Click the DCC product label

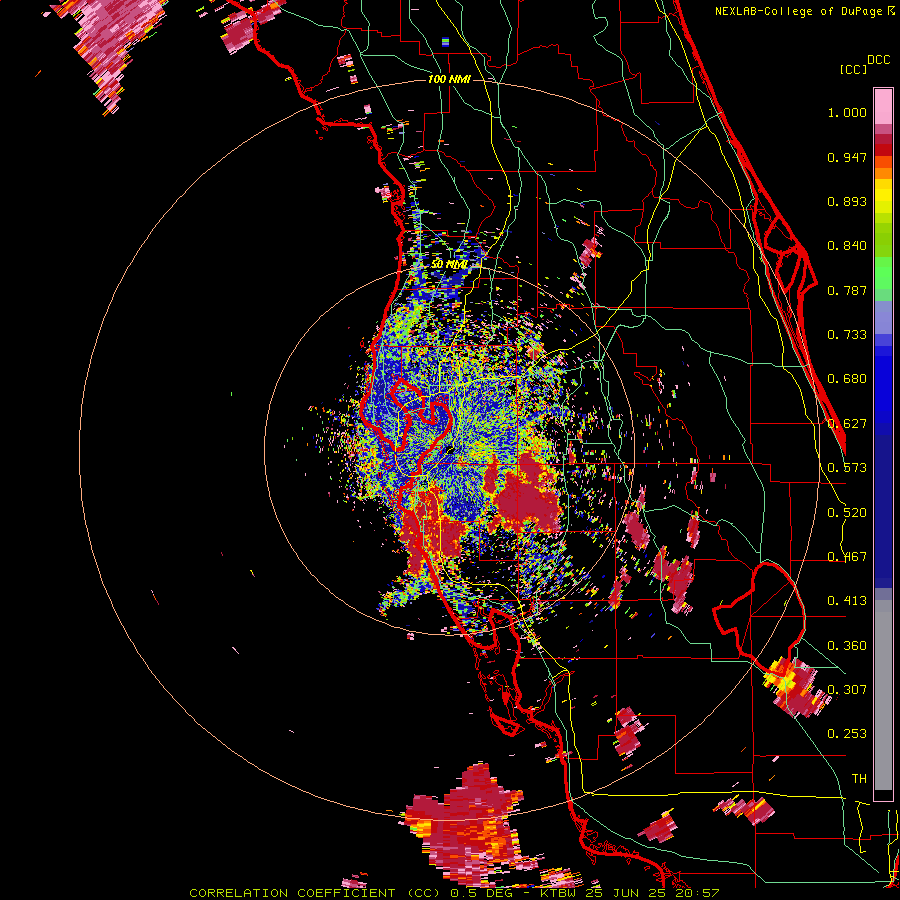[x=879, y=60]
